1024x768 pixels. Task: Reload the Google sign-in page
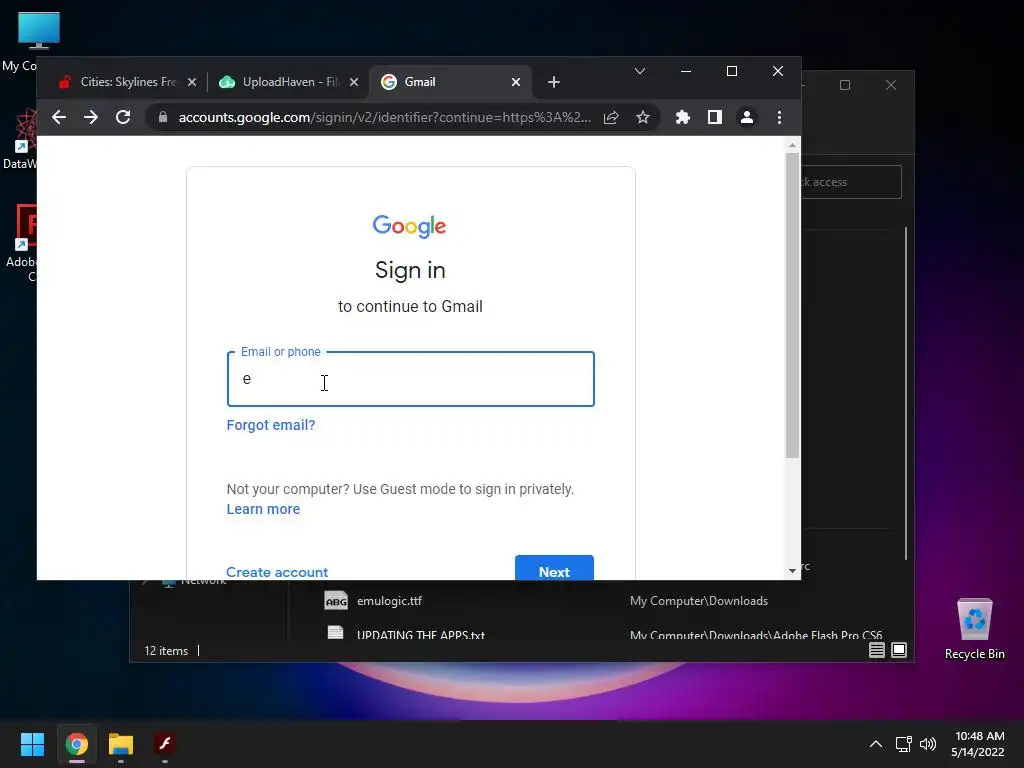pos(123,118)
